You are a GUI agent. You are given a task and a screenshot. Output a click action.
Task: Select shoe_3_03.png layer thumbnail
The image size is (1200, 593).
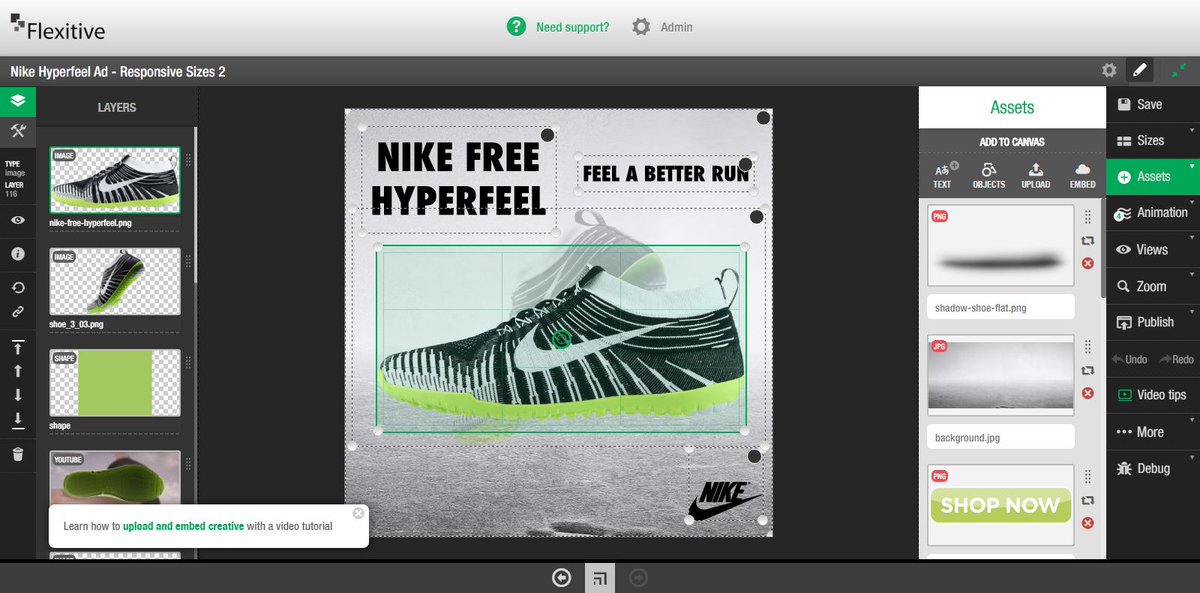coord(115,282)
